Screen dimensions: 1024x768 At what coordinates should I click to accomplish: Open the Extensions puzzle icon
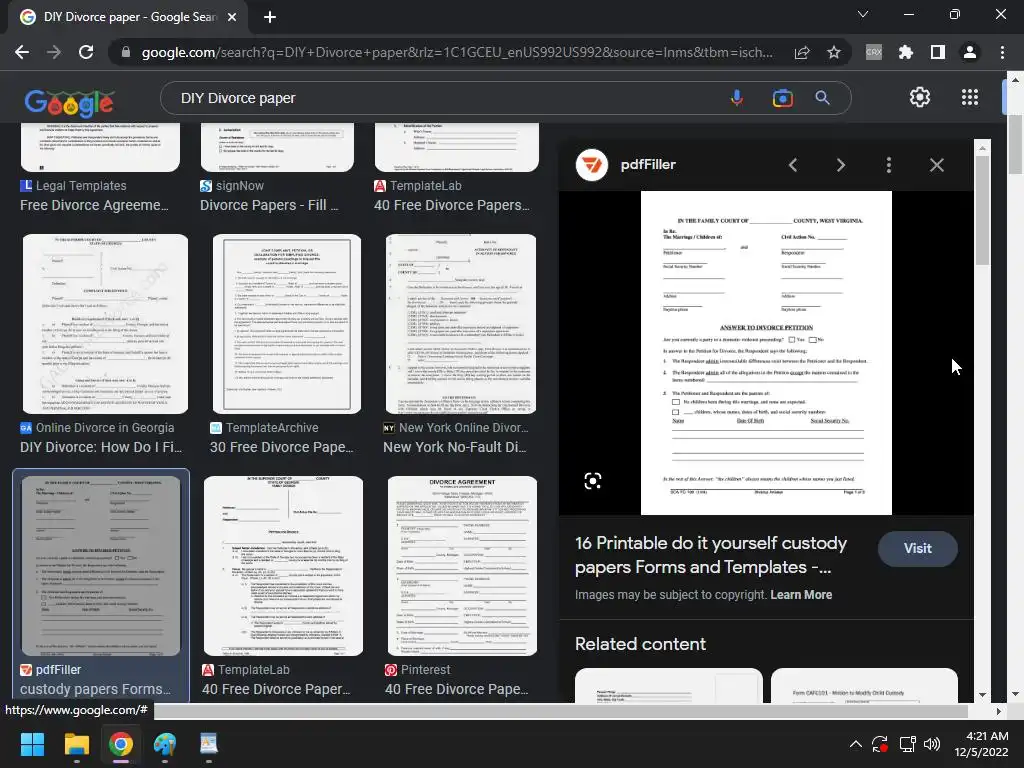coord(906,52)
